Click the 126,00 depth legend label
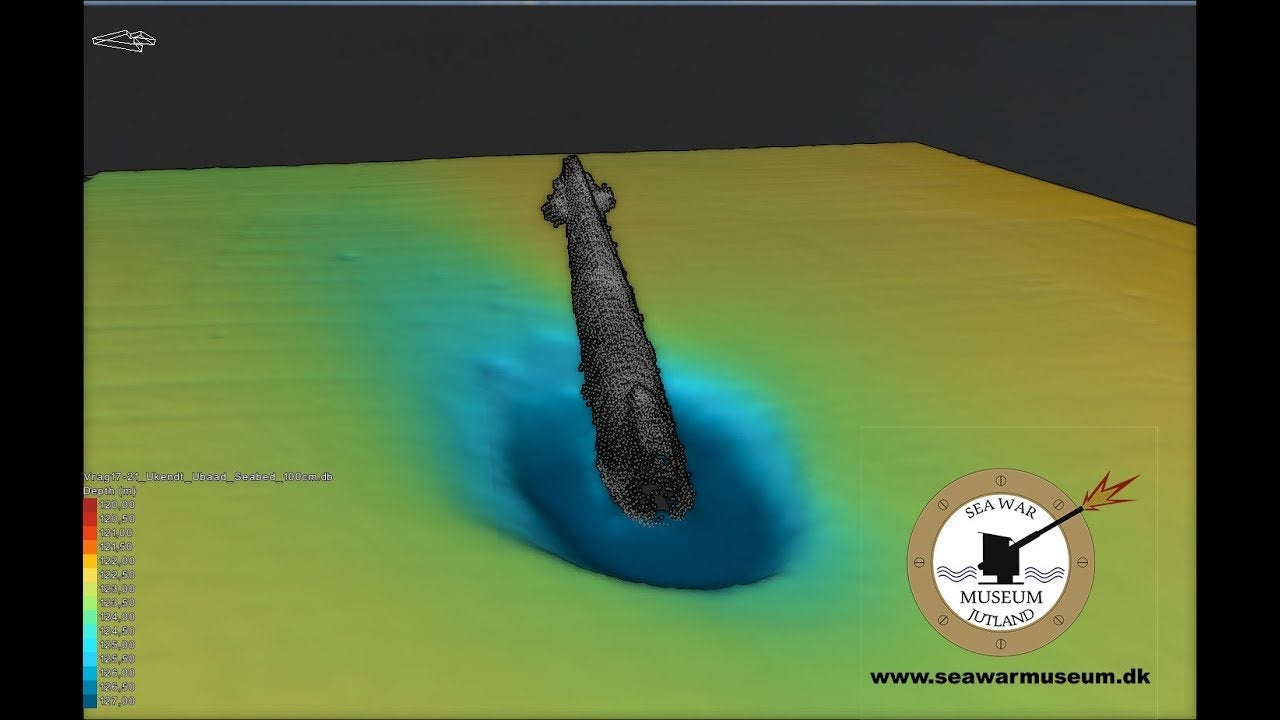1280x720 pixels. coord(117,673)
